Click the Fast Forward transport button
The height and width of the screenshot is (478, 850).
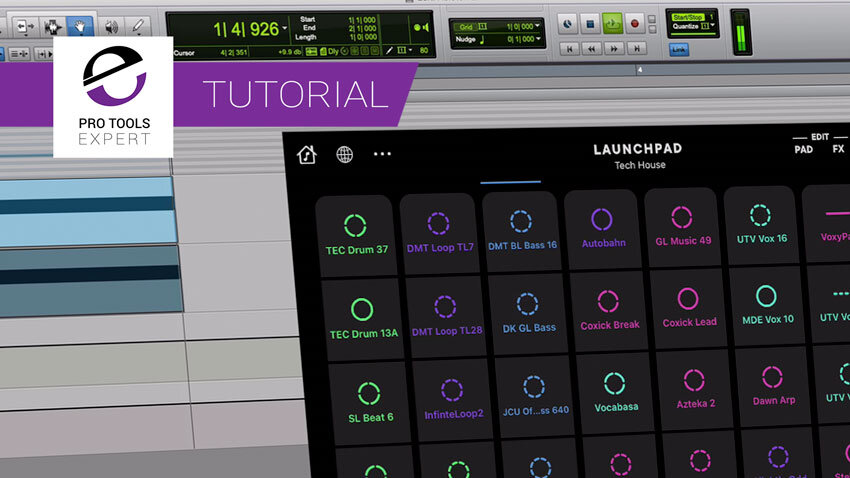pos(614,49)
